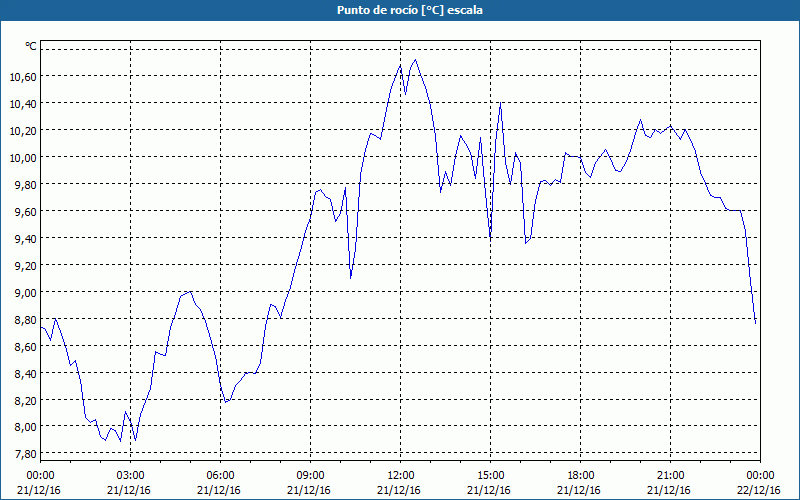Click the 09:00 time axis label
This screenshot has height=500, width=800.
tap(310, 476)
